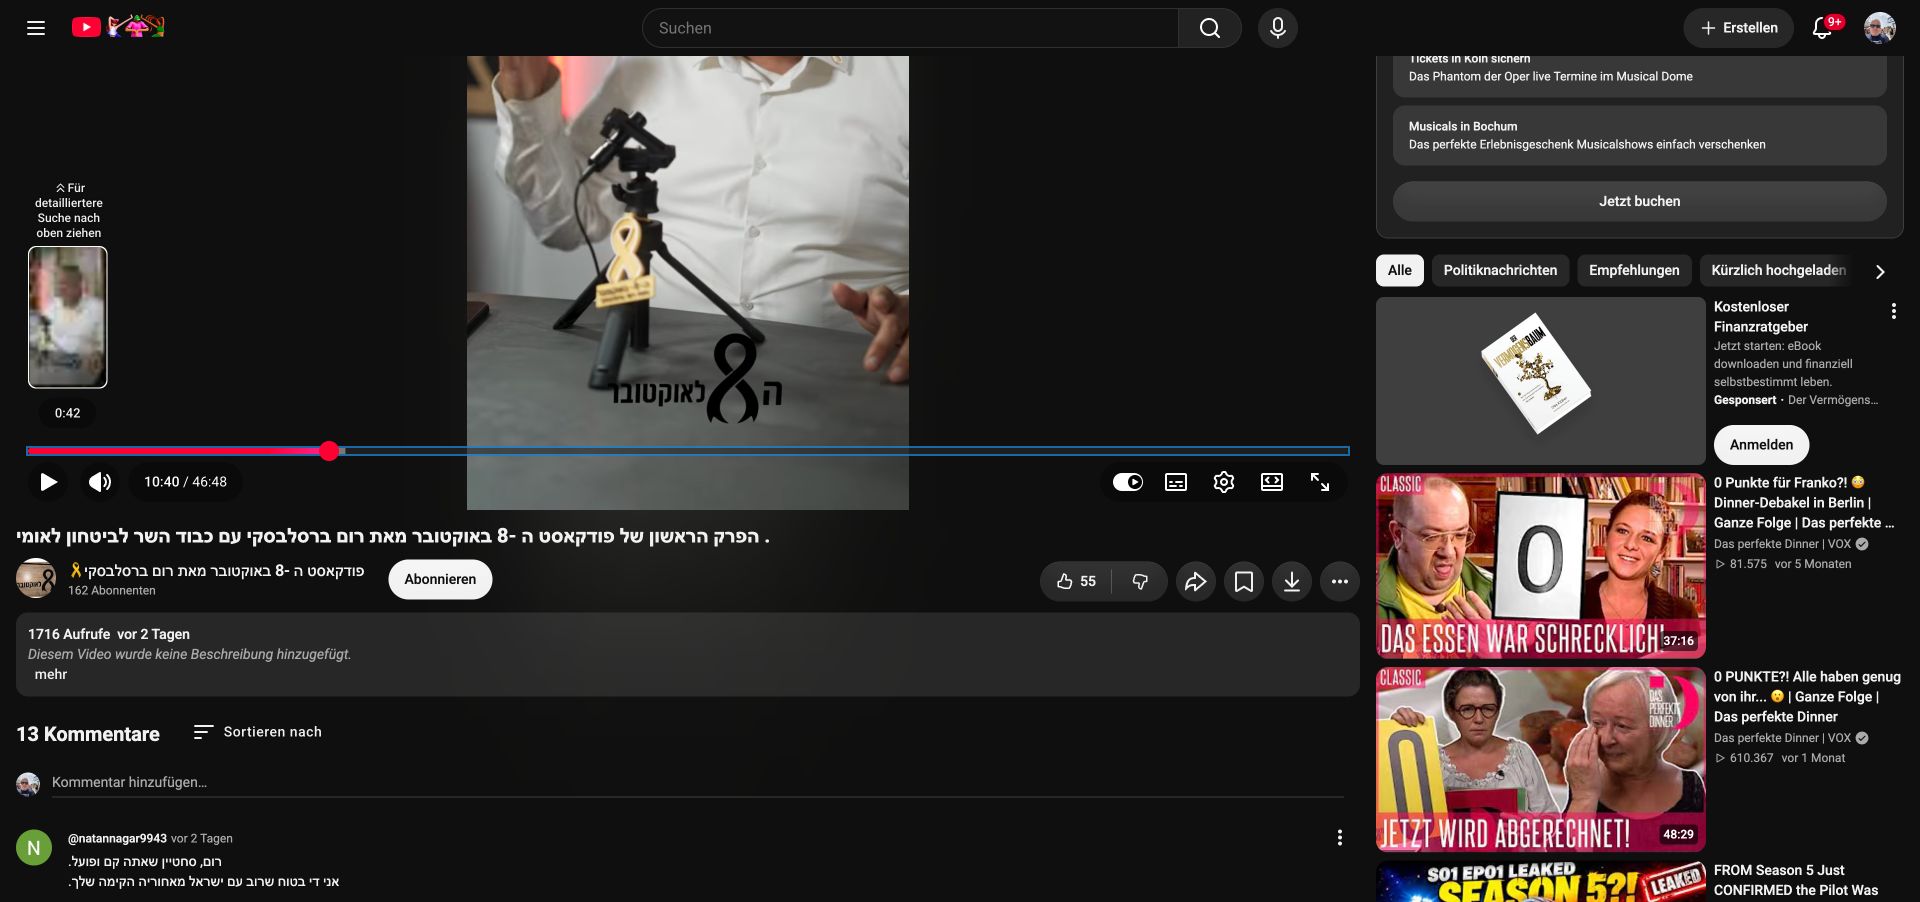Save video with bookmark icon
Image resolution: width=1920 pixels, height=902 pixels.
(1244, 581)
